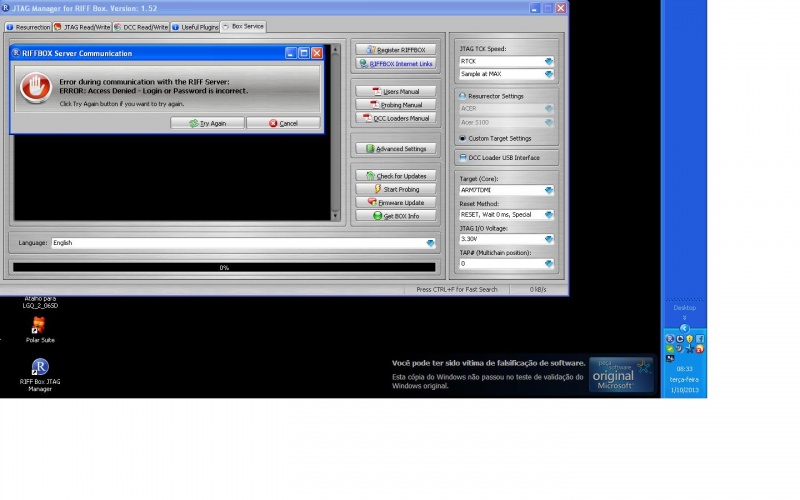Collapse tray icons with the round arrow
The width and height of the screenshot is (800, 500).
685,329
